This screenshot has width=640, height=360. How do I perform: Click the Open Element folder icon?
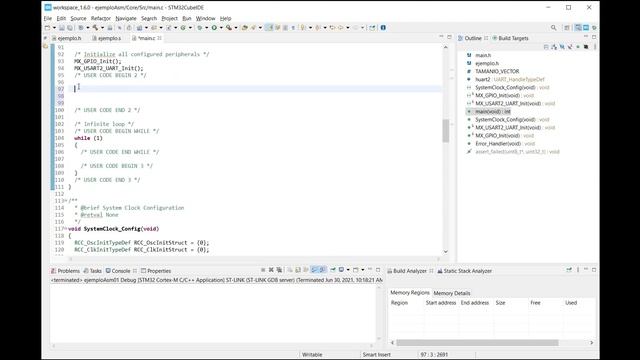[x=244, y=28]
